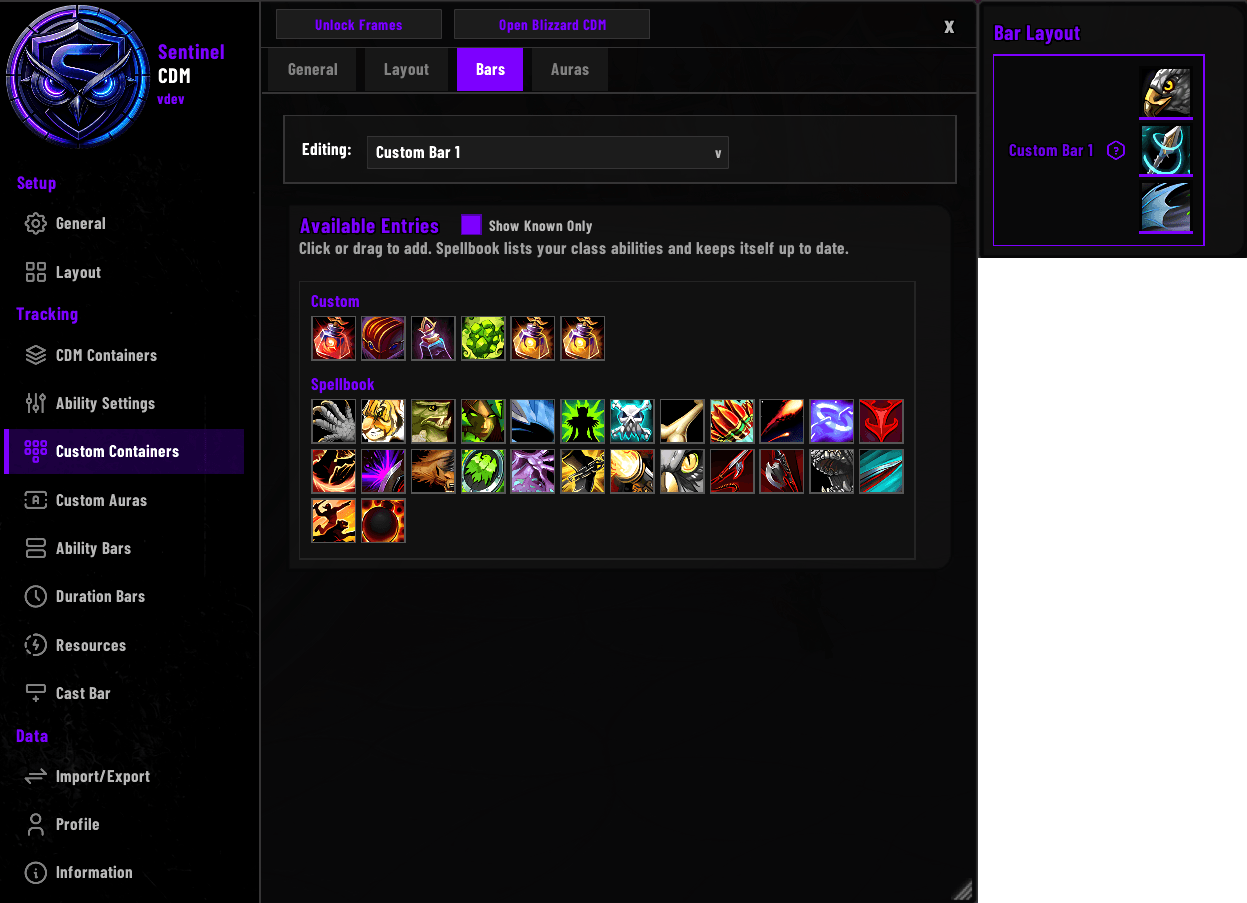Open Information in the sidebar

tap(124, 872)
